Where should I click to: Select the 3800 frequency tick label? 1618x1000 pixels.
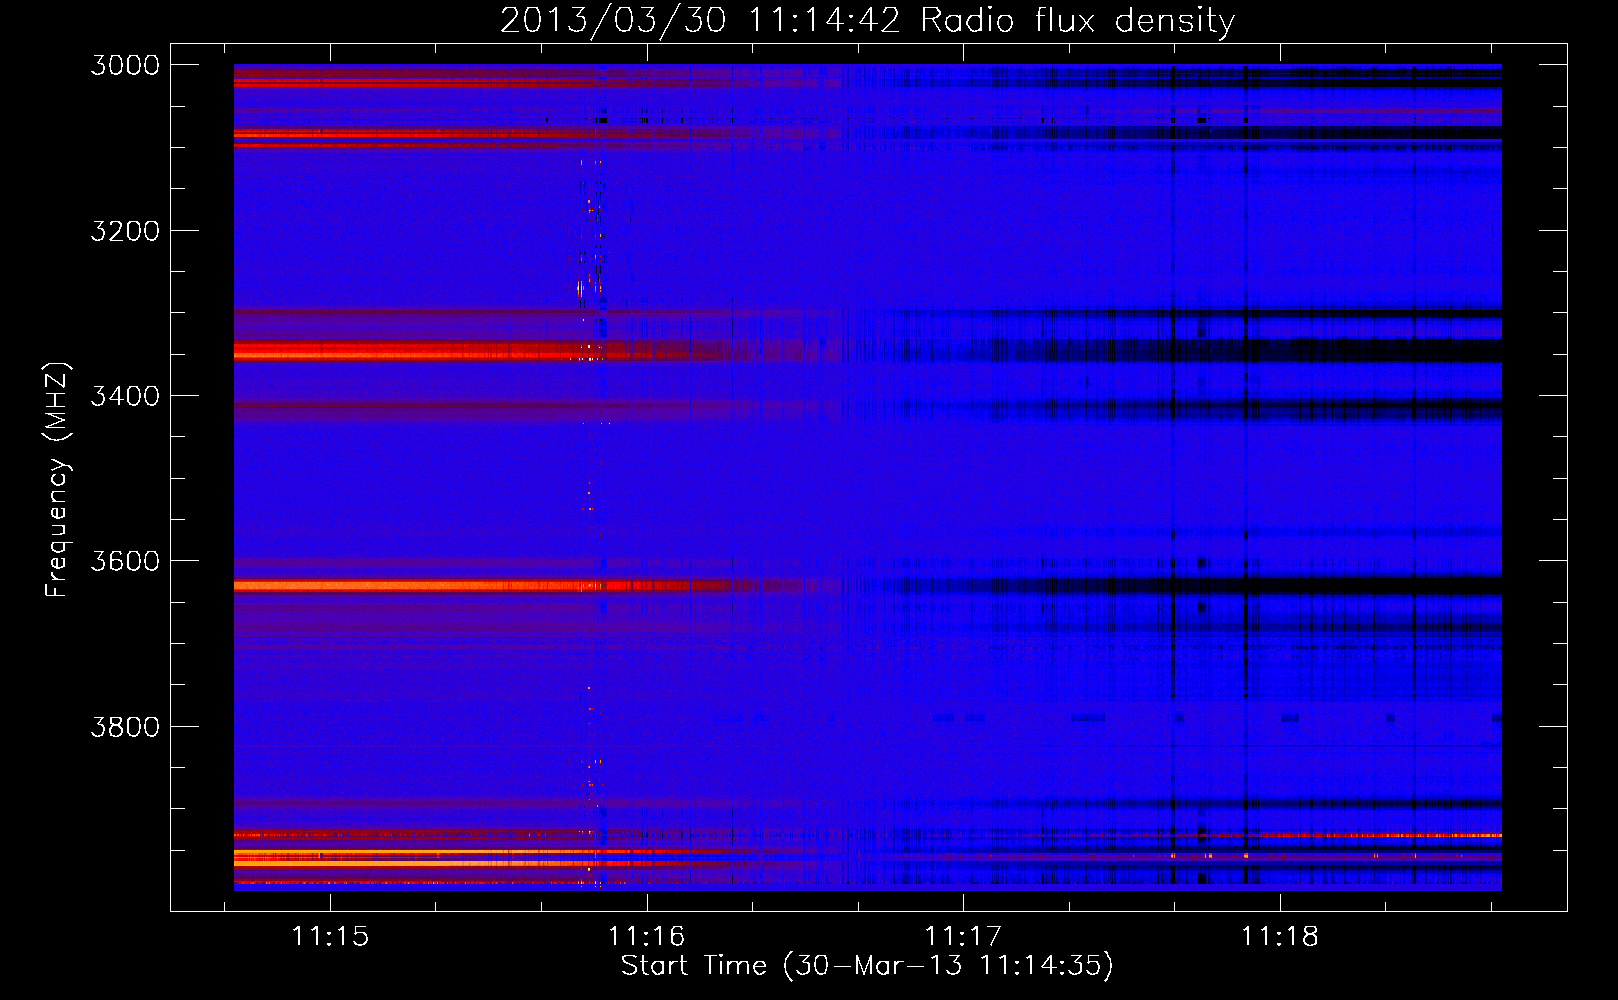point(125,726)
